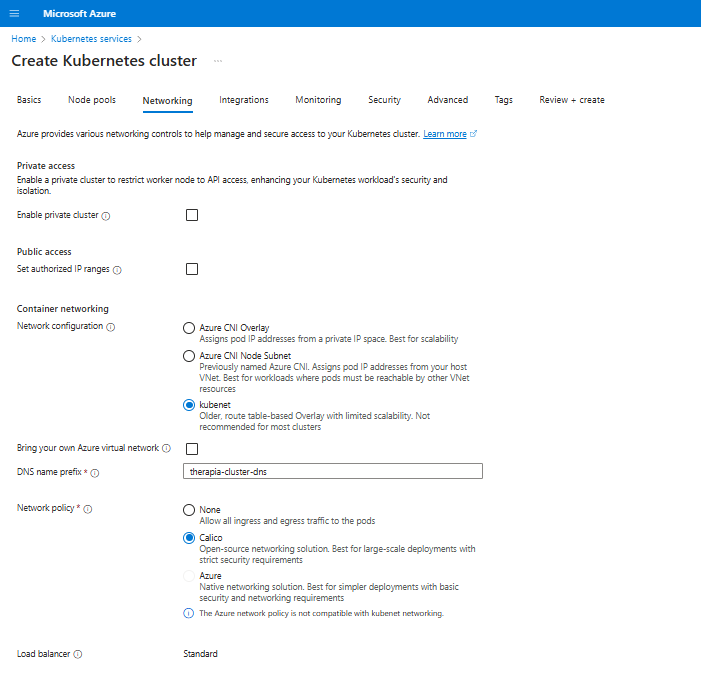The height and width of the screenshot is (676, 701).
Task: Switch to the Integrations tab
Action: coord(244,100)
